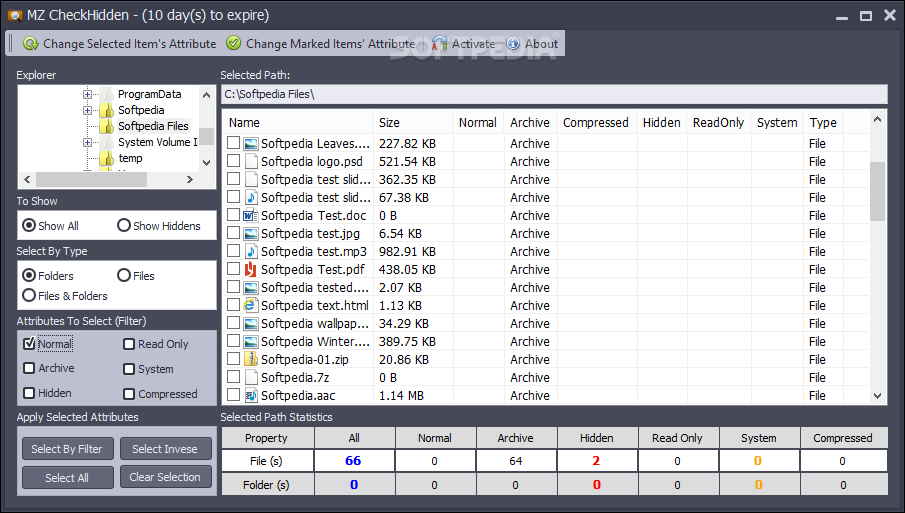Image resolution: width=905 pixels, height=513 pixels.
Task: Click the Hidden column header
Action: [x=661, y=122]
